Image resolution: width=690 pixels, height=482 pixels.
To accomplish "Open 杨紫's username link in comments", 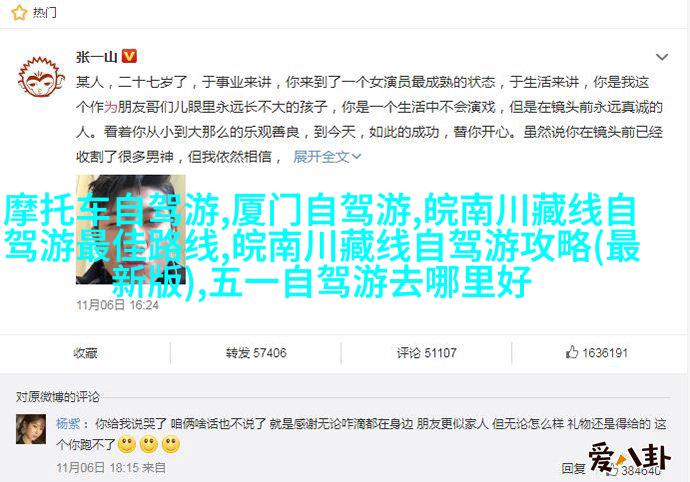I will click(68, 424).
